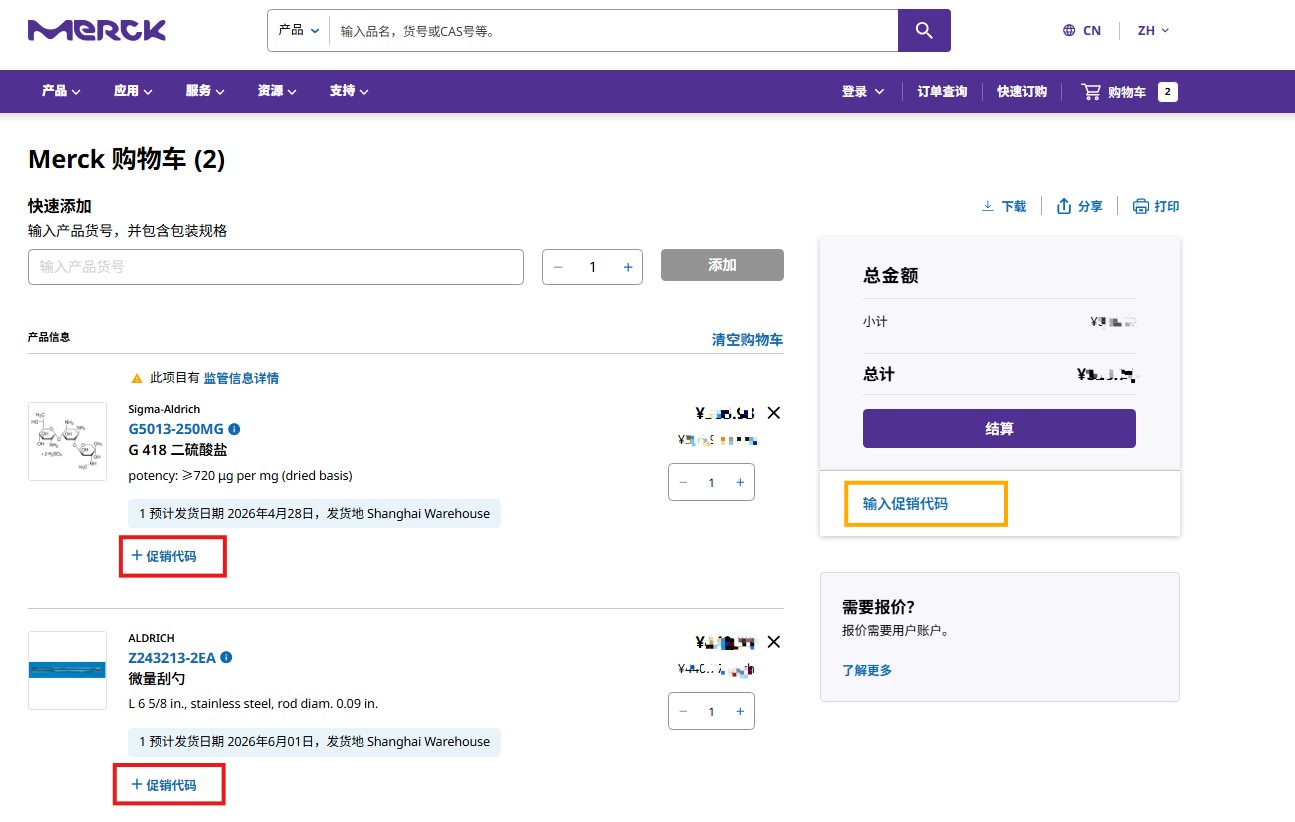The image size is (1295, 822).
Task: Open 快速订购 quick order
Action: point(1022,91)
